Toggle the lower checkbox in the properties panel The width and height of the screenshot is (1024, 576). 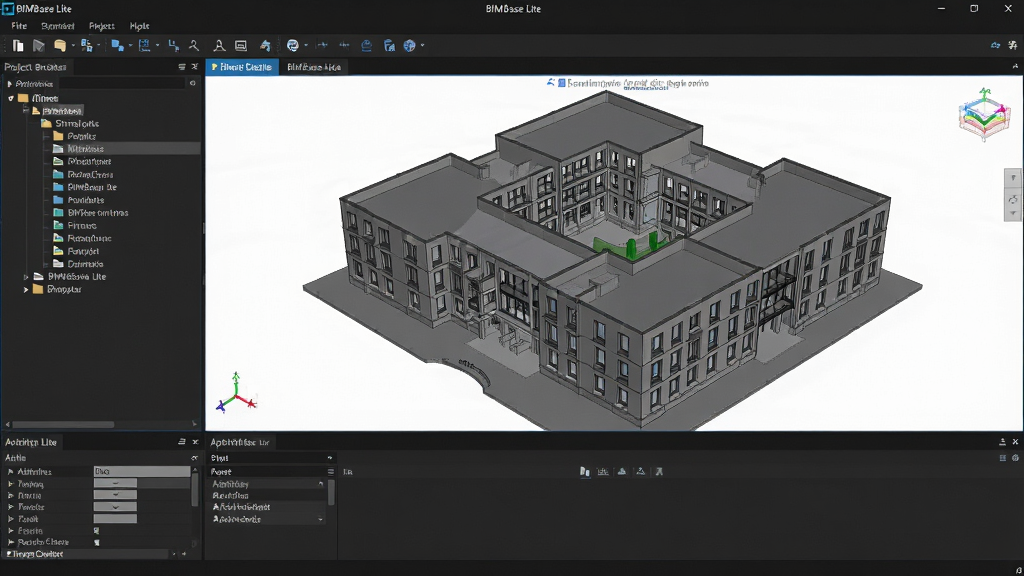click(x=97, y=542)
